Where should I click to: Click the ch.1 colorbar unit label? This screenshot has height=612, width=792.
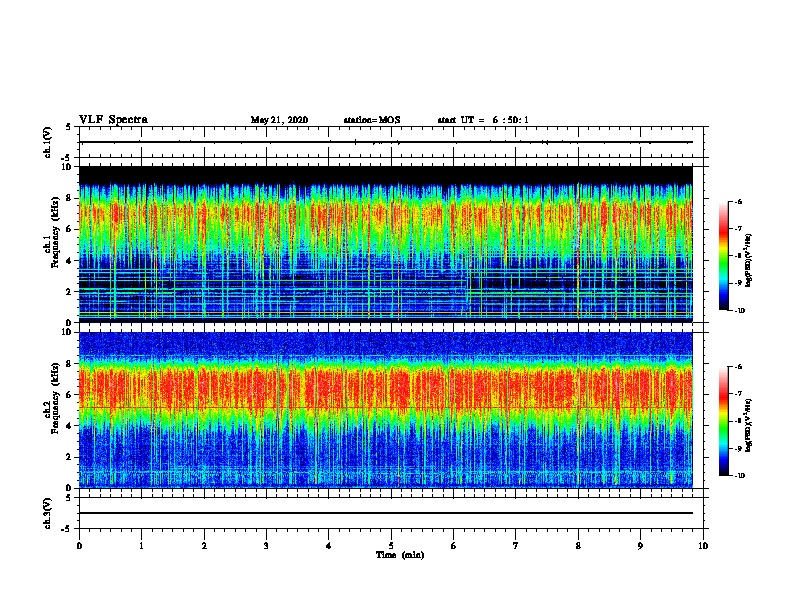point(749,260)
